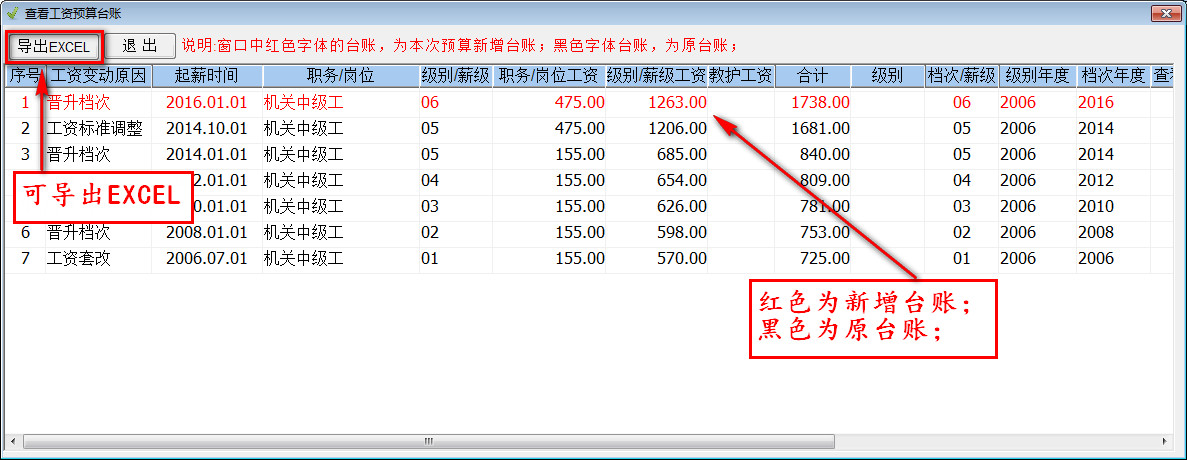Image resolution: width=1187 pixels, height=460 pixels.
Task: Click the 导出EXCEL button
Action: point(54,46)
